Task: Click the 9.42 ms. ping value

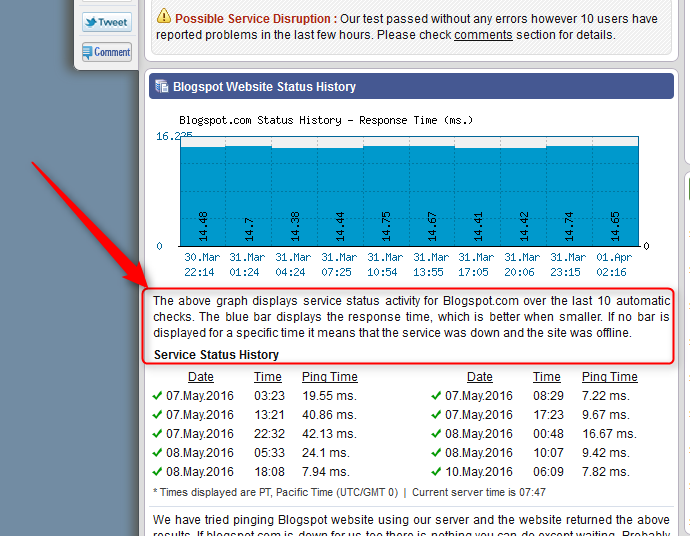Action: pyautogui.click(x=606, y=452)
